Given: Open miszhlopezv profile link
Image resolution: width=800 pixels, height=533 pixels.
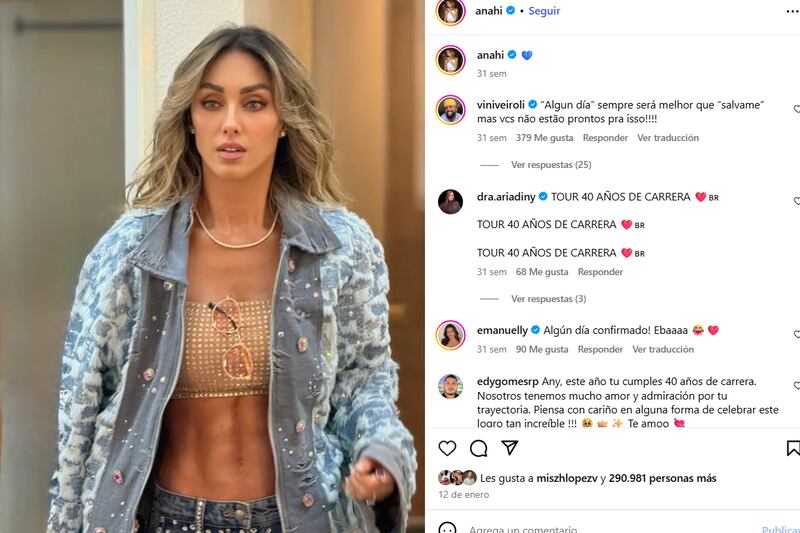Looking at the screenshot, I should 566,478.
